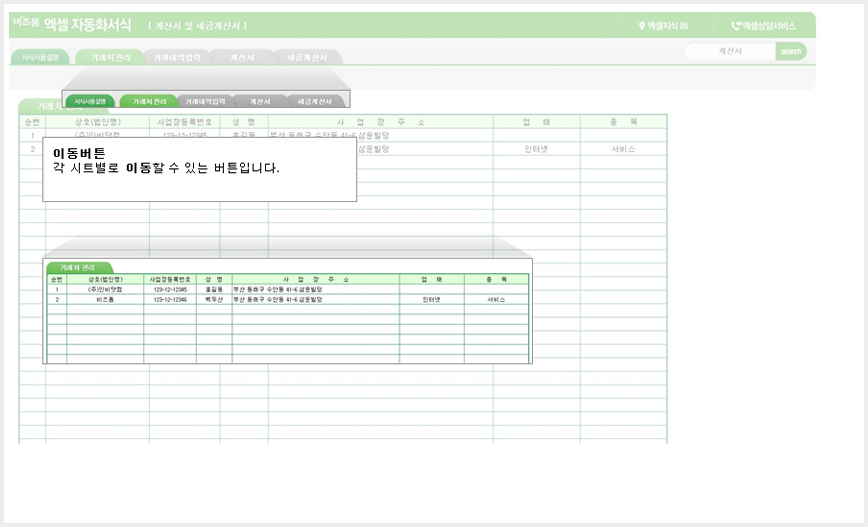Screen dimensions: 868x527
Task: Select 서비스 cell in the magnified table
Action: [x=497, y=299]
